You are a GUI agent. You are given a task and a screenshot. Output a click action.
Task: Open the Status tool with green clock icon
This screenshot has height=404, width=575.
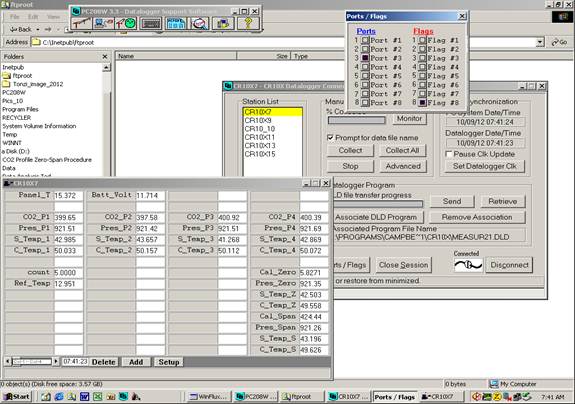click(126, 23)
